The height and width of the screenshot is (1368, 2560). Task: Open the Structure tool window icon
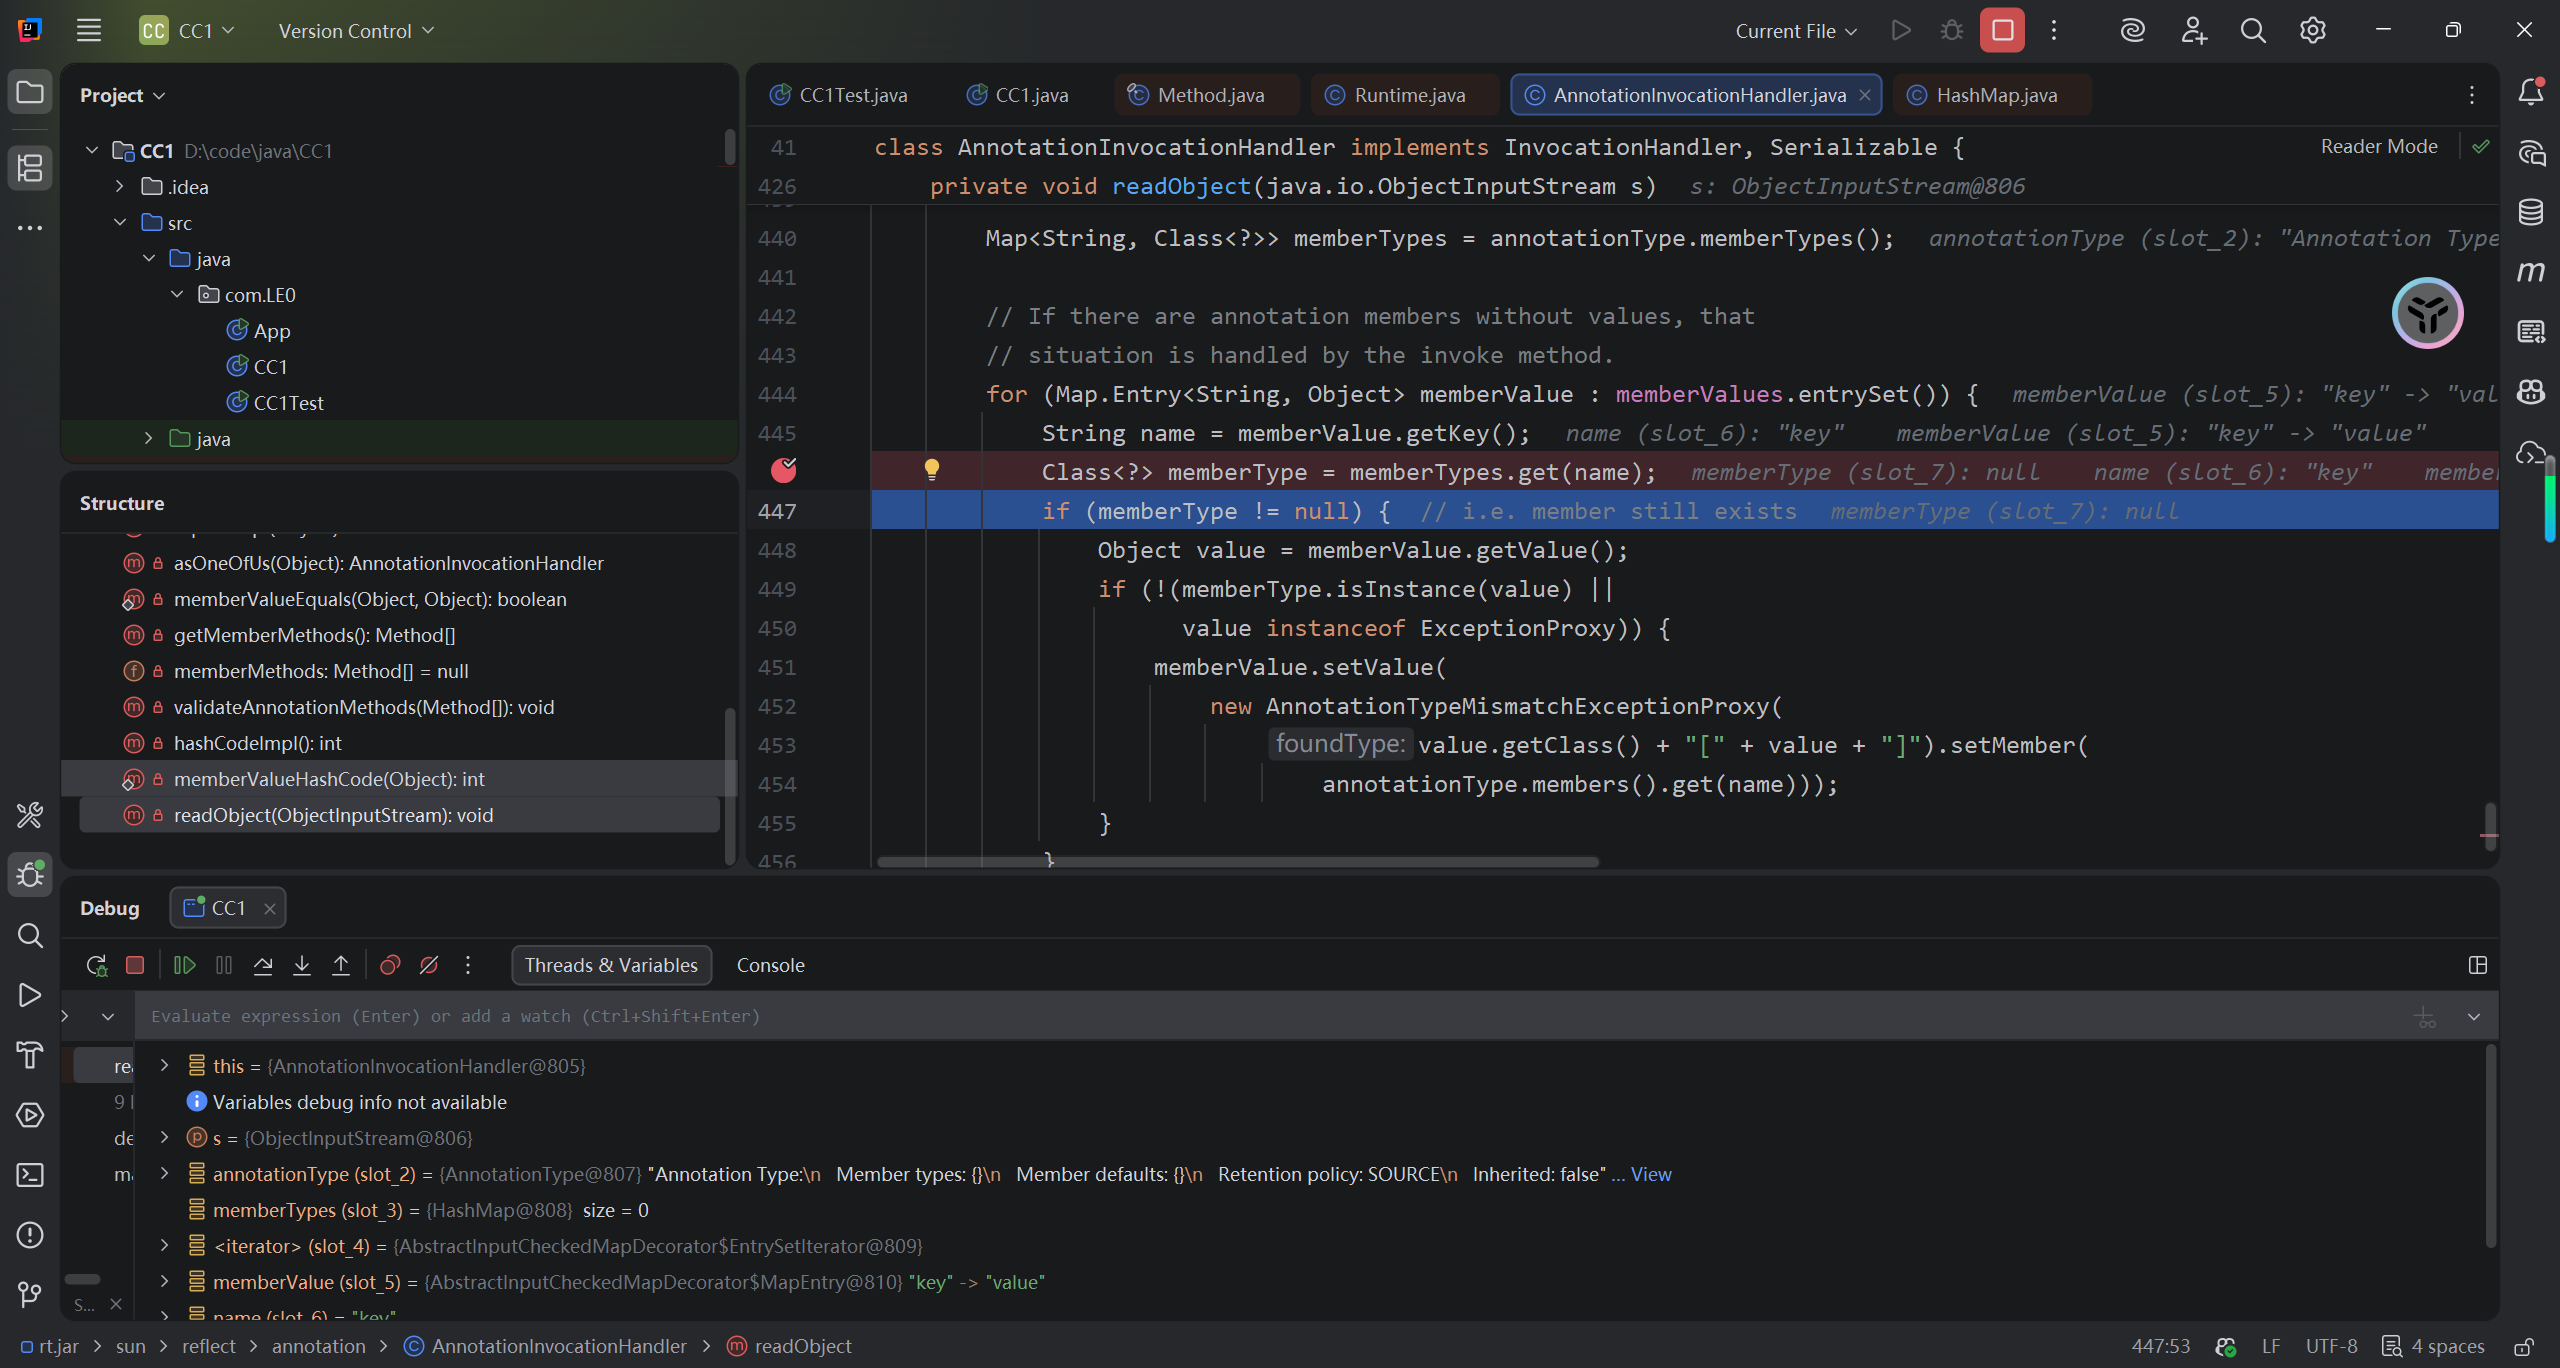tap(30, 168)
